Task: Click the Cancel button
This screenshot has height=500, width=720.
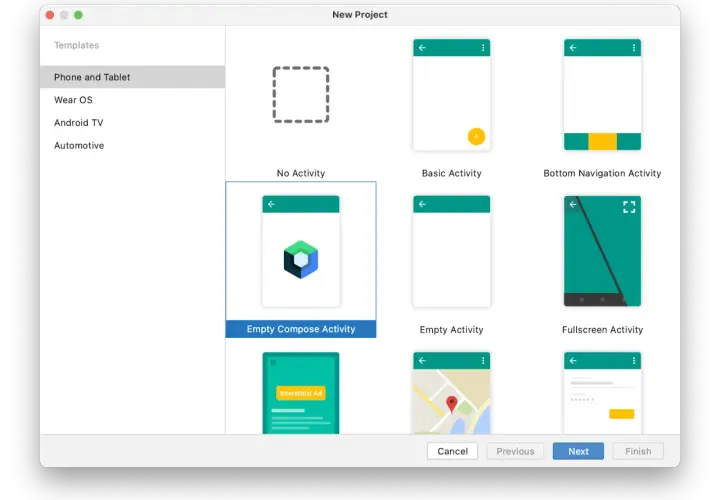Action: pos(452,451)
